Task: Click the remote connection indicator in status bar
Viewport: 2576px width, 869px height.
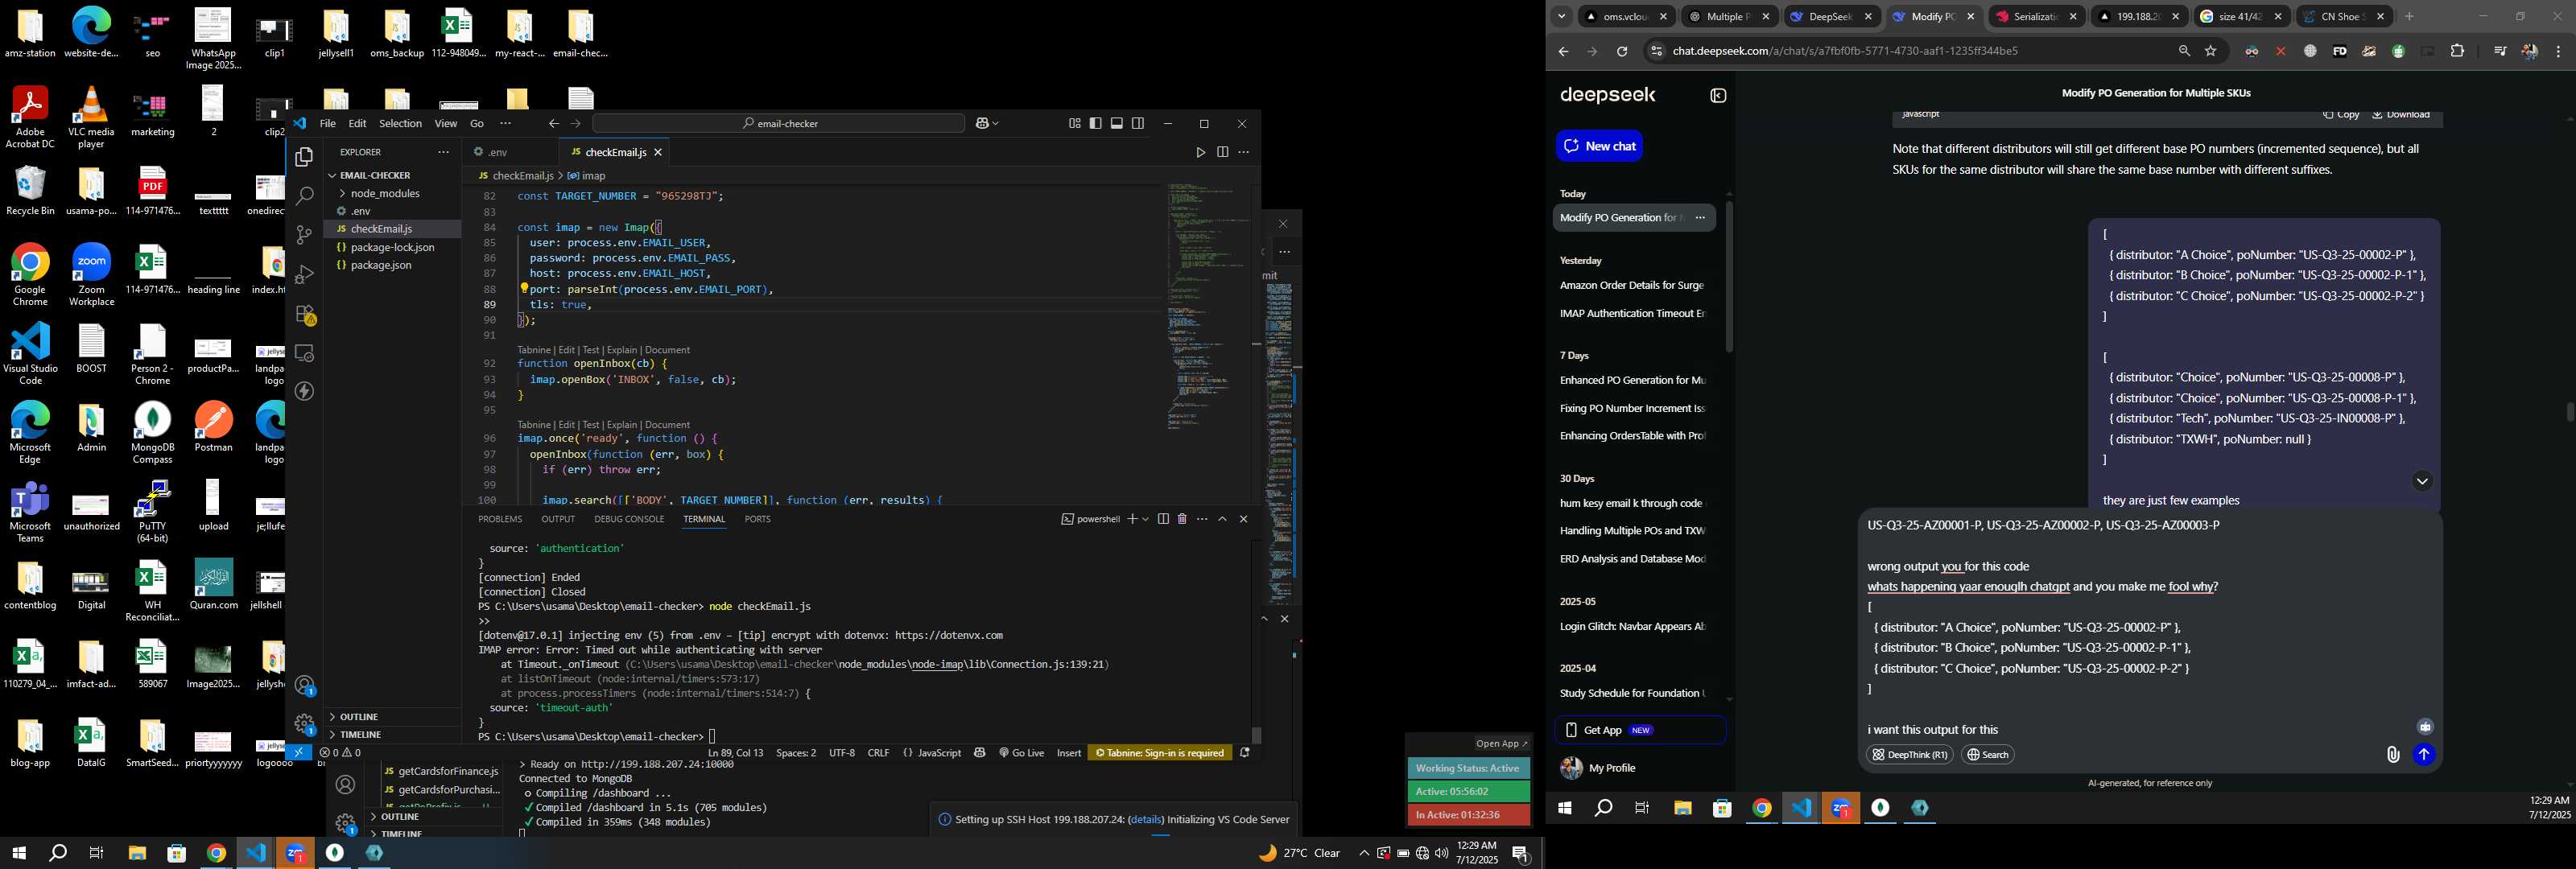Action: pos(299,753)
